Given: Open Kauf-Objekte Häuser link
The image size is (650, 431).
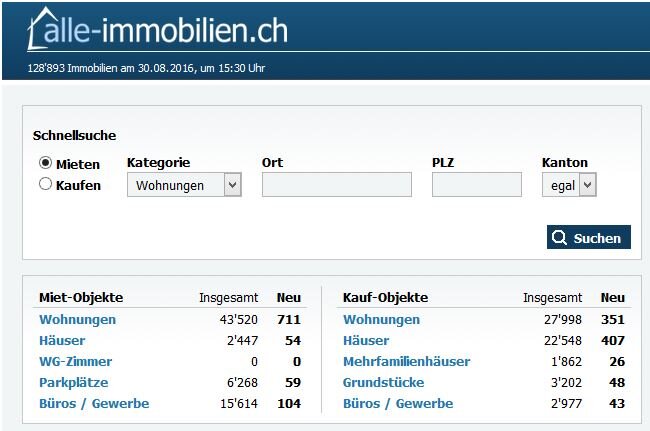Looking at the screenshot, I should (x=366, y=341).
